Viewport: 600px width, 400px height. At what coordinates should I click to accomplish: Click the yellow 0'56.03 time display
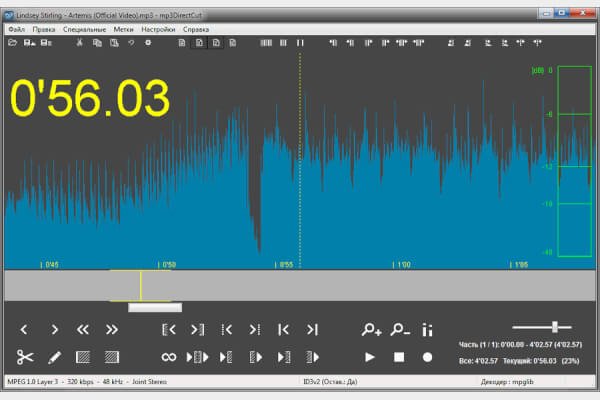pos(90,98)
